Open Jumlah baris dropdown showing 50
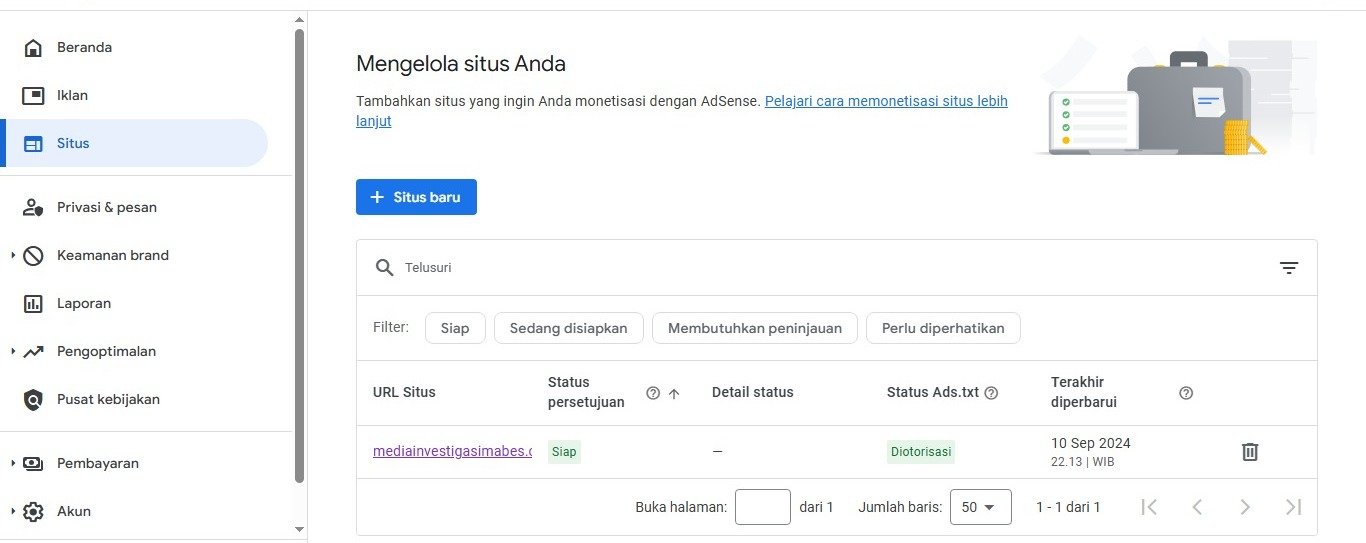Image resolution: width=1366 pixels, height=543 pixels. [980, 507]
